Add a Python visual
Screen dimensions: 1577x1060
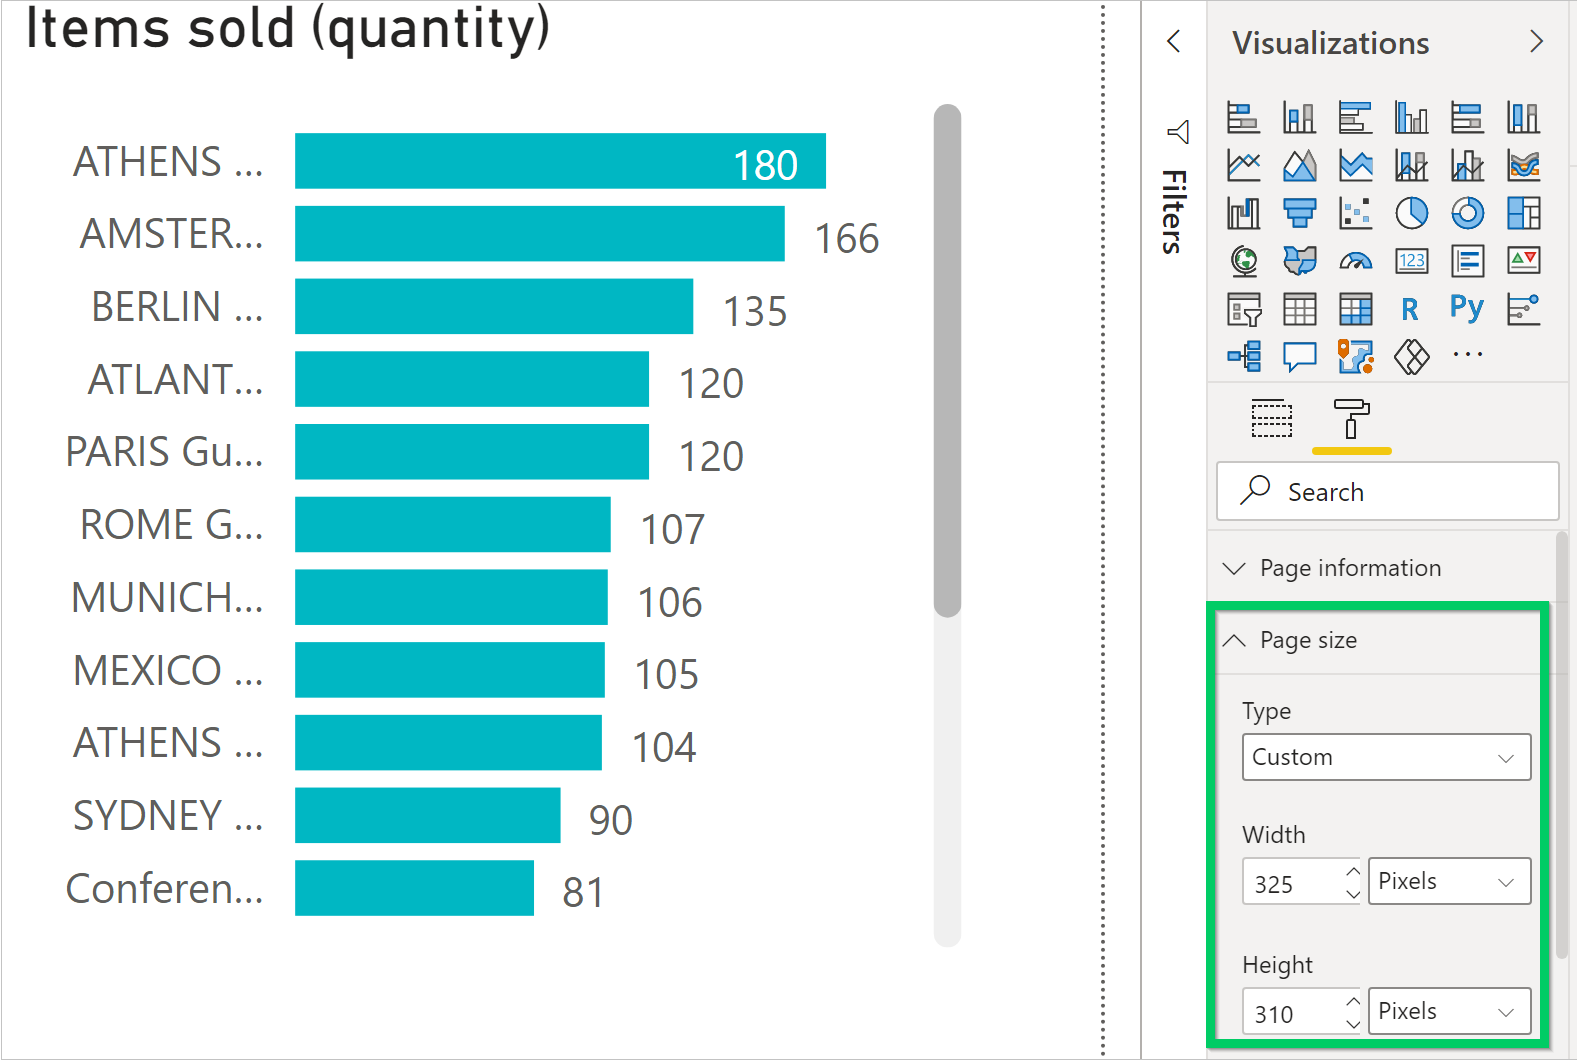point(1467,309)
